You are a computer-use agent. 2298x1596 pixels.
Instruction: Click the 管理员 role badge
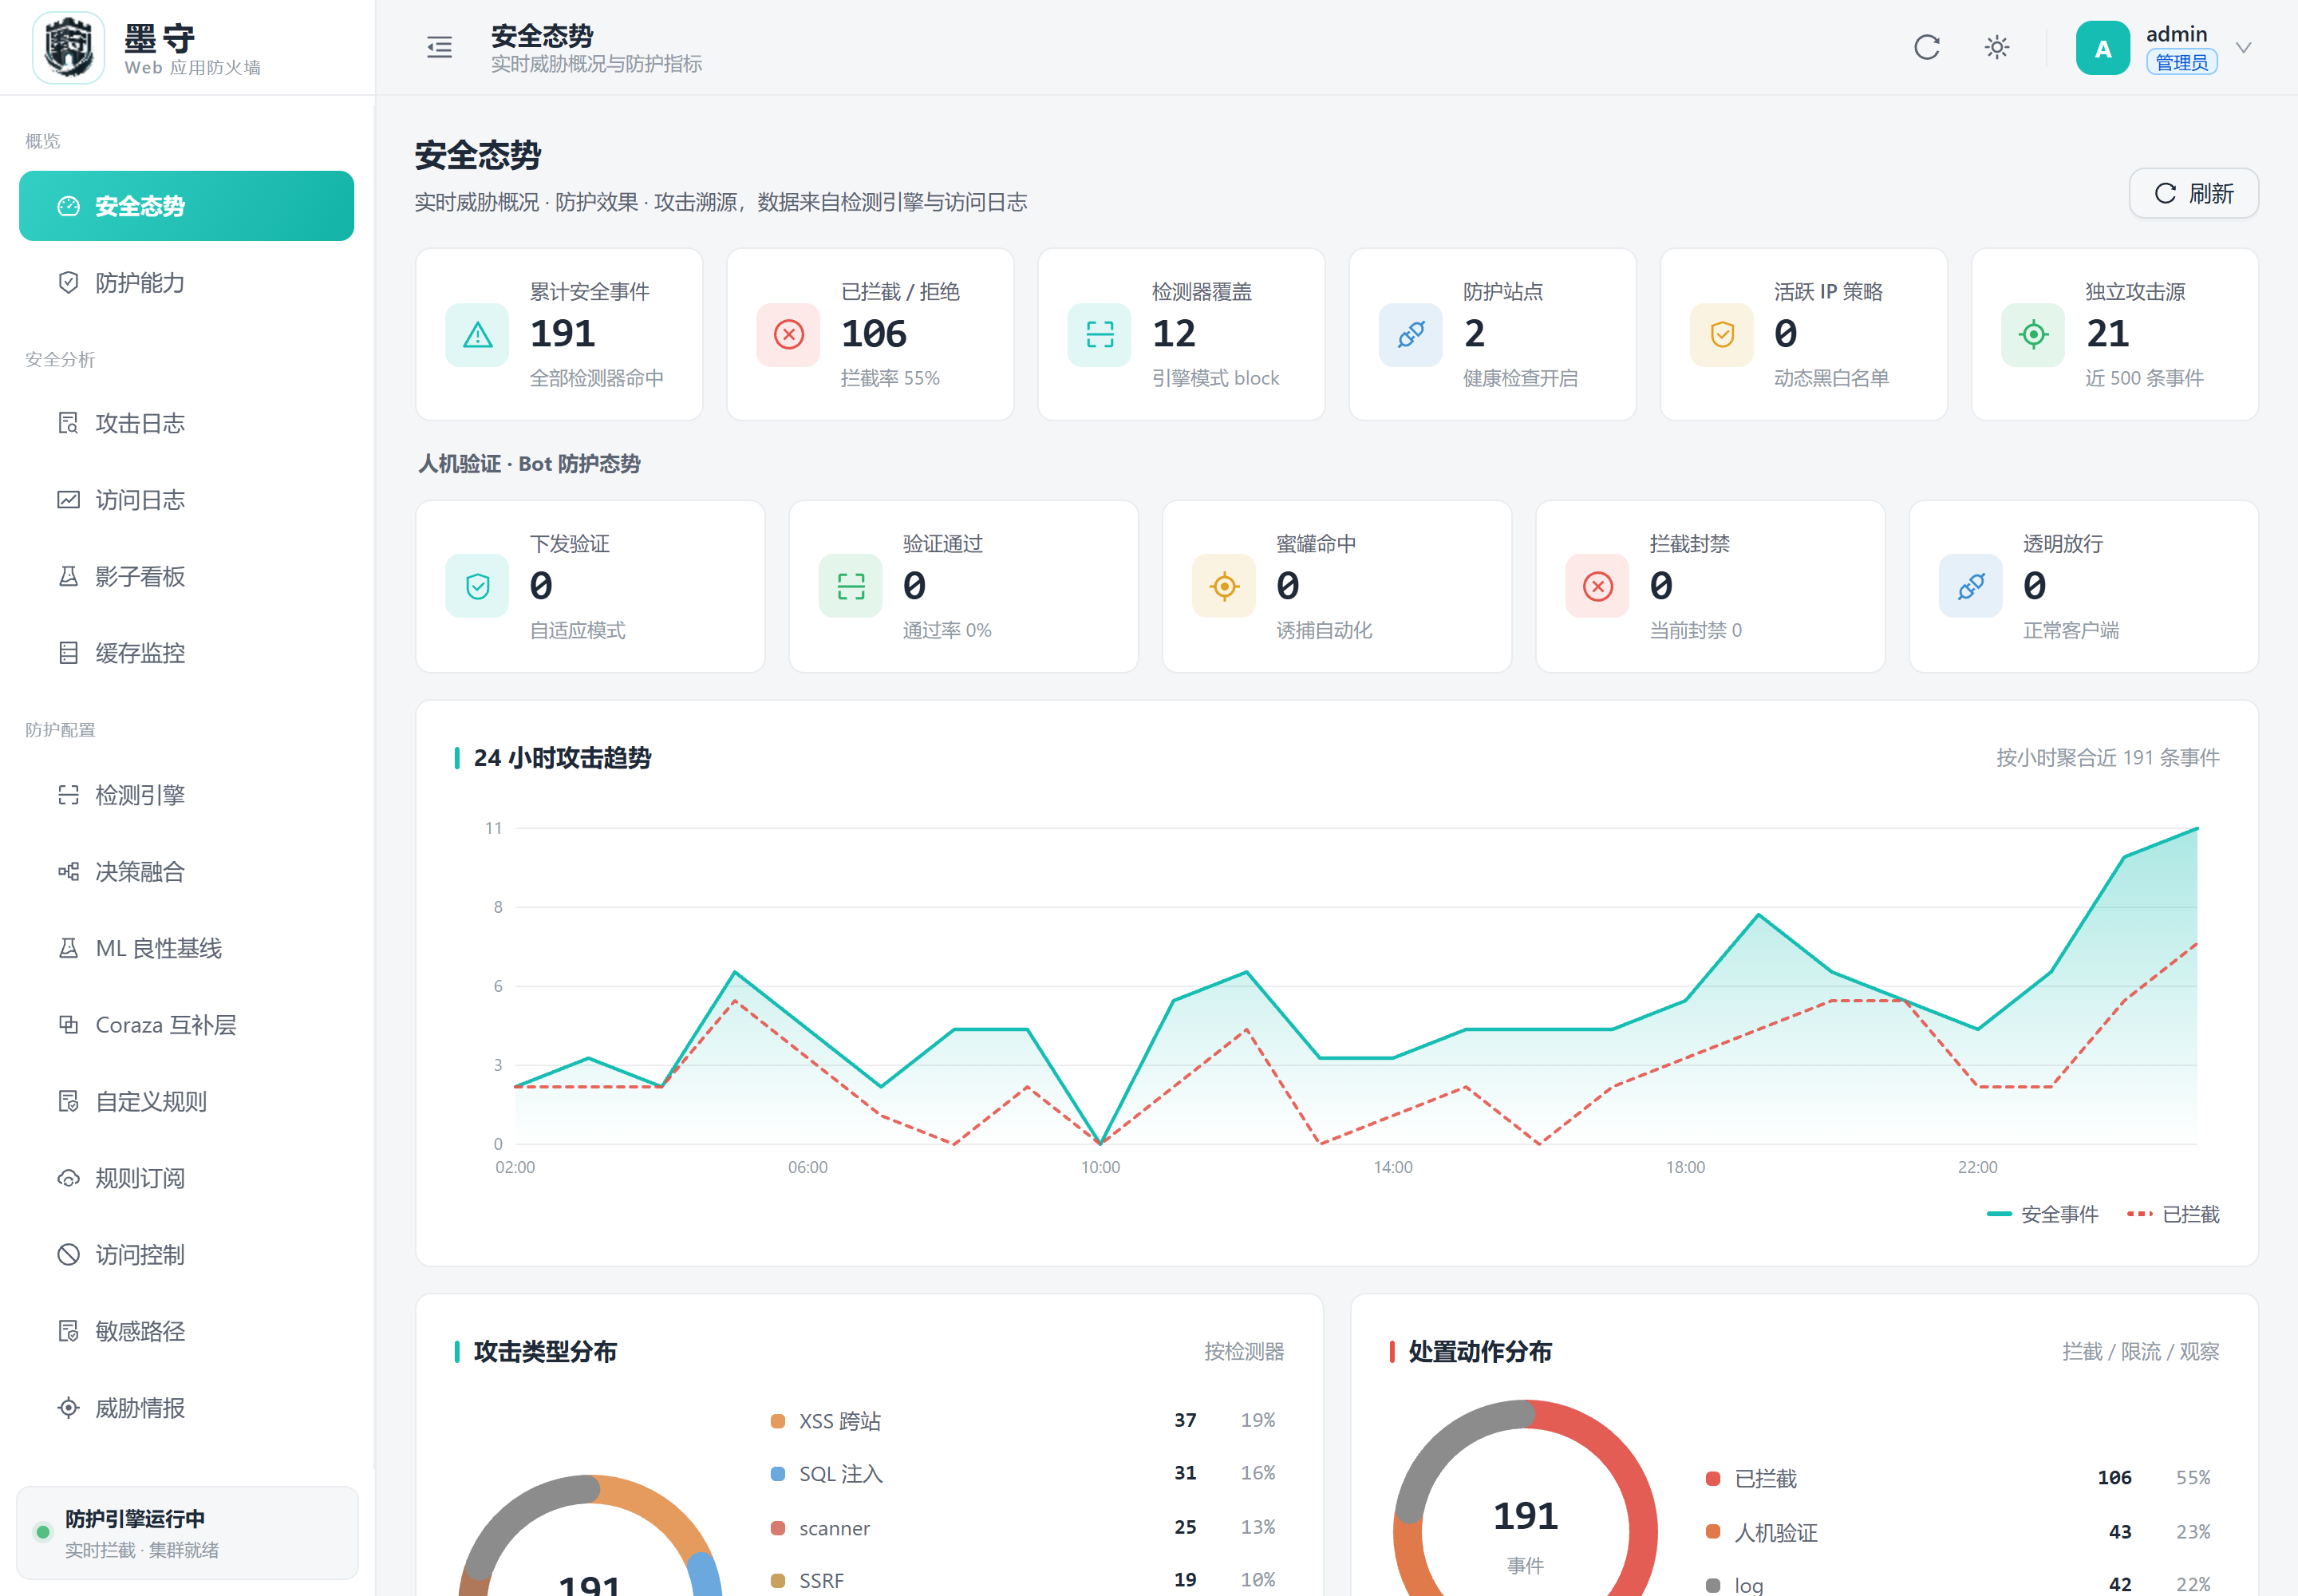point(2181,62)
